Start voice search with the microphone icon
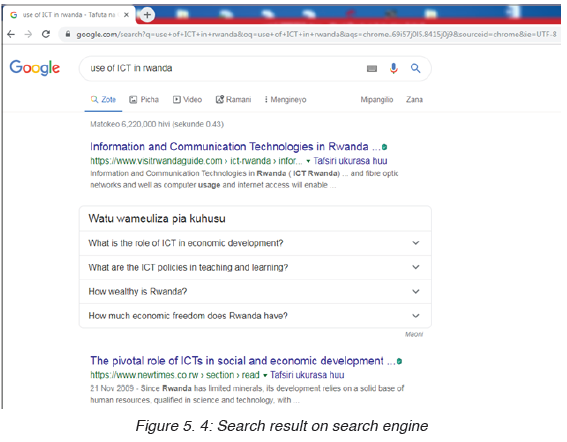 coord(394,68)
